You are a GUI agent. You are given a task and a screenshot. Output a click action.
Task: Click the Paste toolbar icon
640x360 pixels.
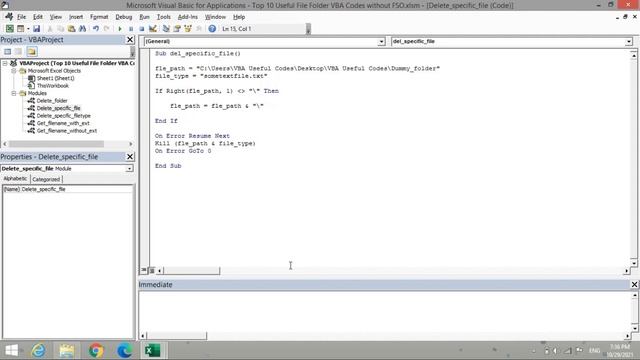tap(71, 29)
